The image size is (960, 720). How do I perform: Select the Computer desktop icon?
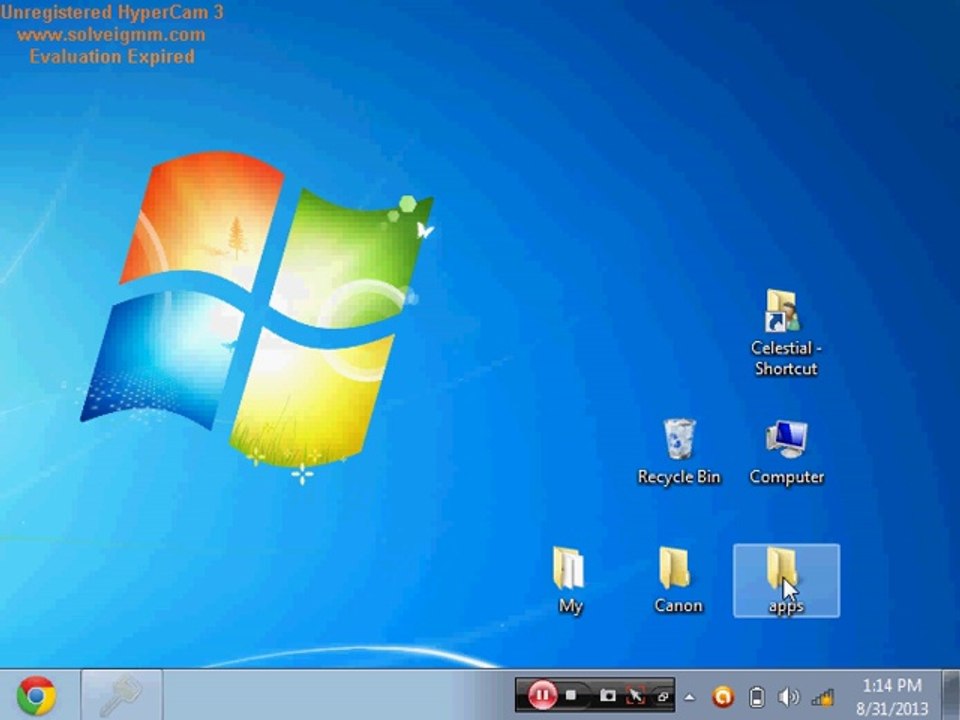coord(787,452)
